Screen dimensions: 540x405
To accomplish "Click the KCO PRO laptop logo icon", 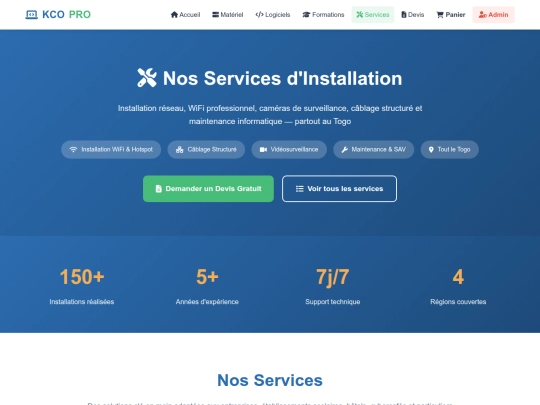I will [x=32, y=14].
